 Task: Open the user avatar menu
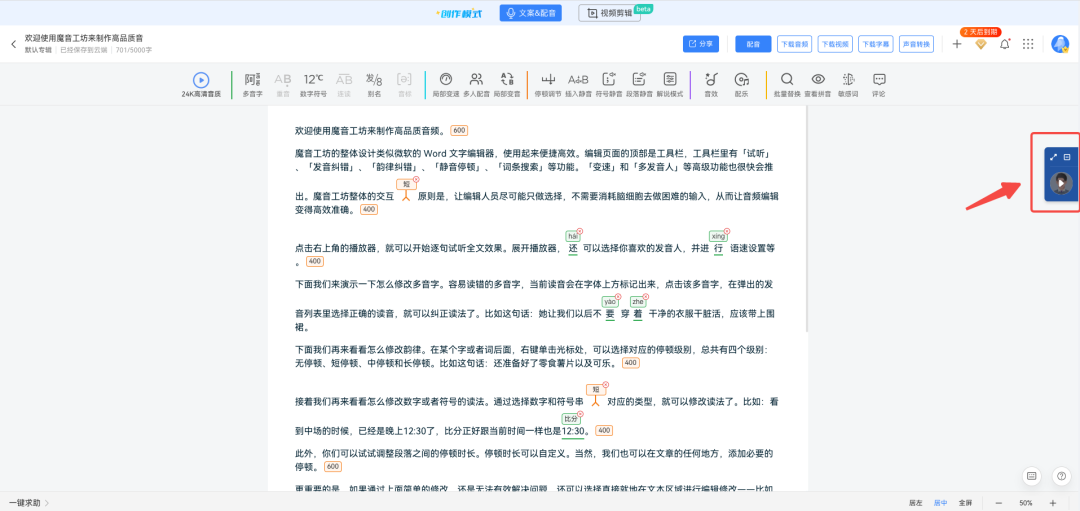pos(1060,44)
